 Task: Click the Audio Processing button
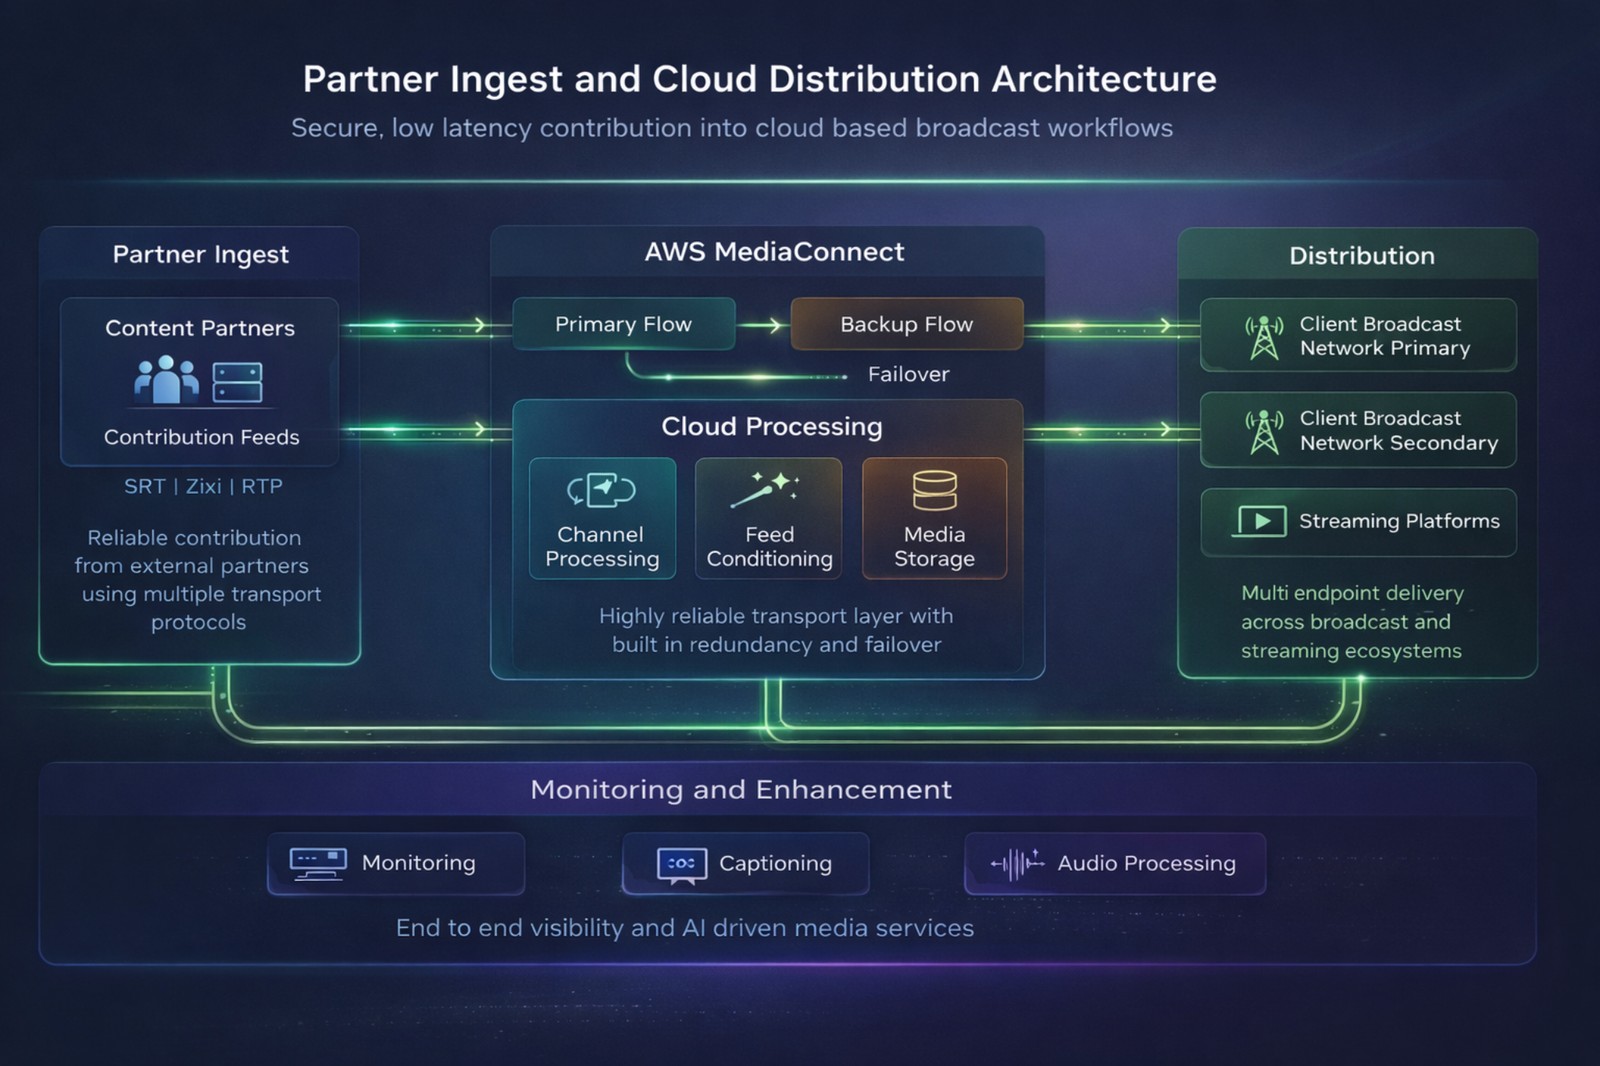tap(1115, 863)
